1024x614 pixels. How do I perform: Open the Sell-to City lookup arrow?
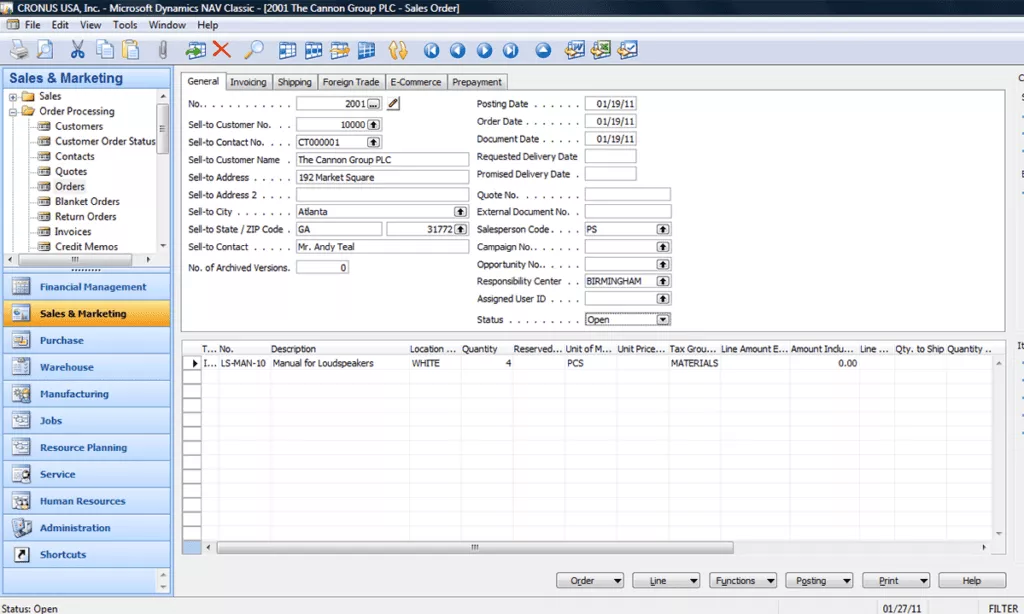[x=460, y=212]
